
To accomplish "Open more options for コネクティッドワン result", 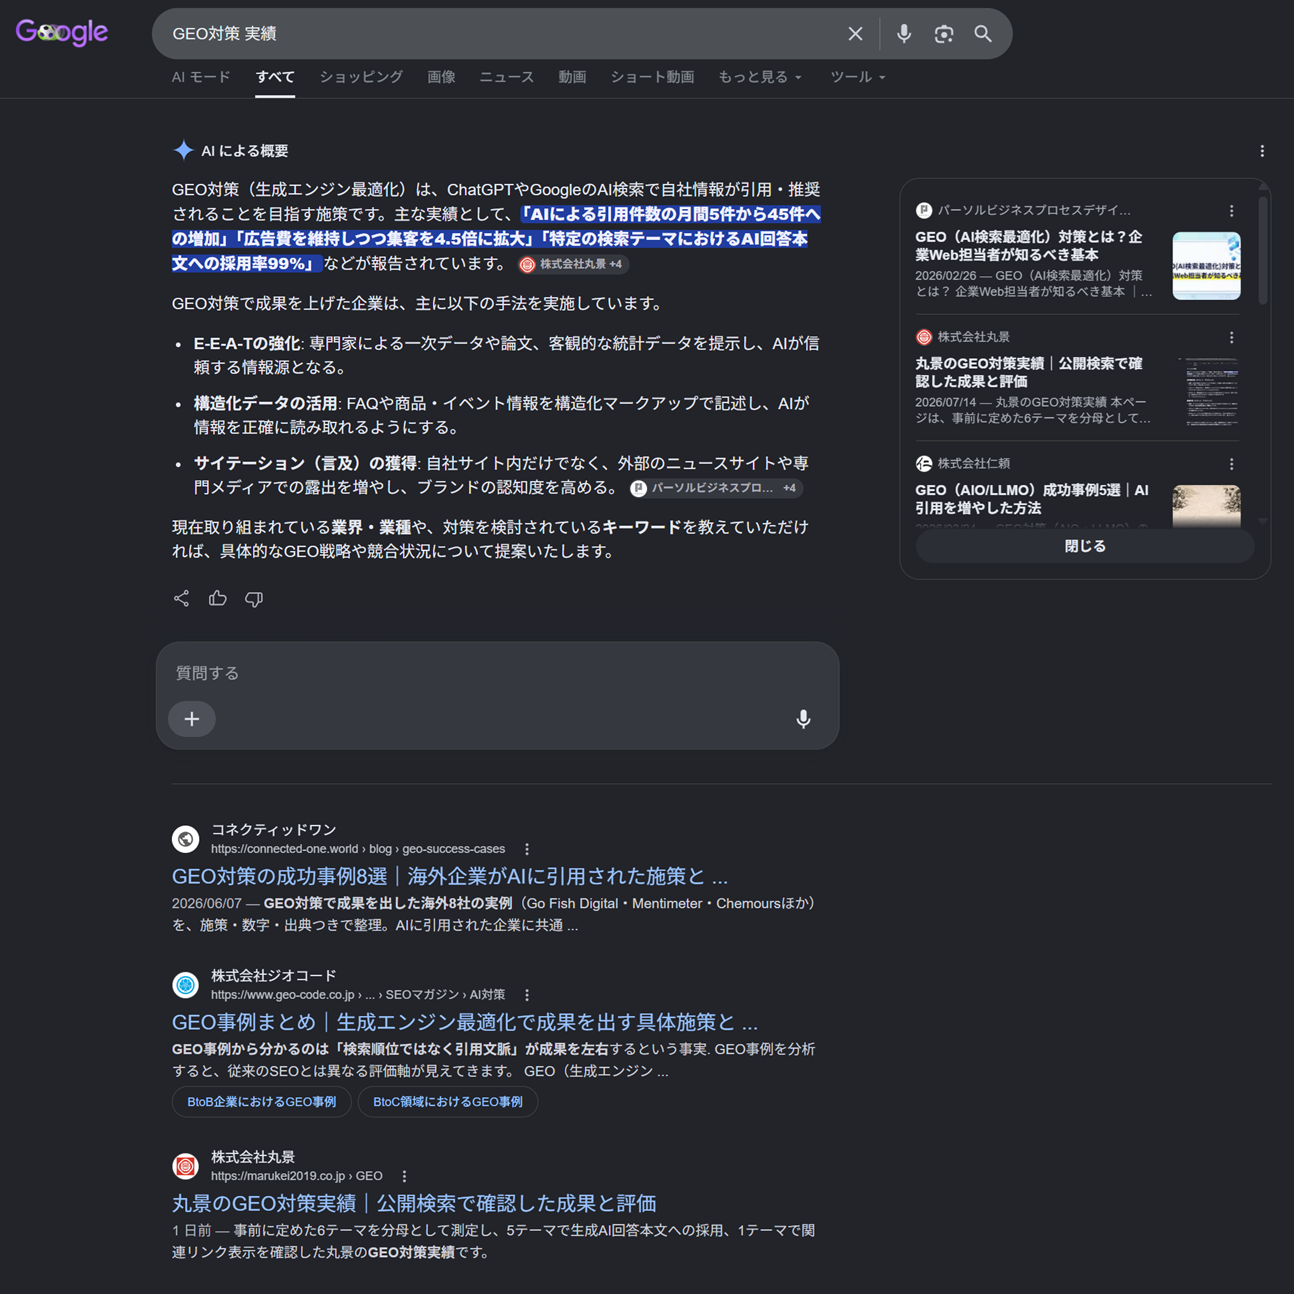I will click(x=527, y=849).
